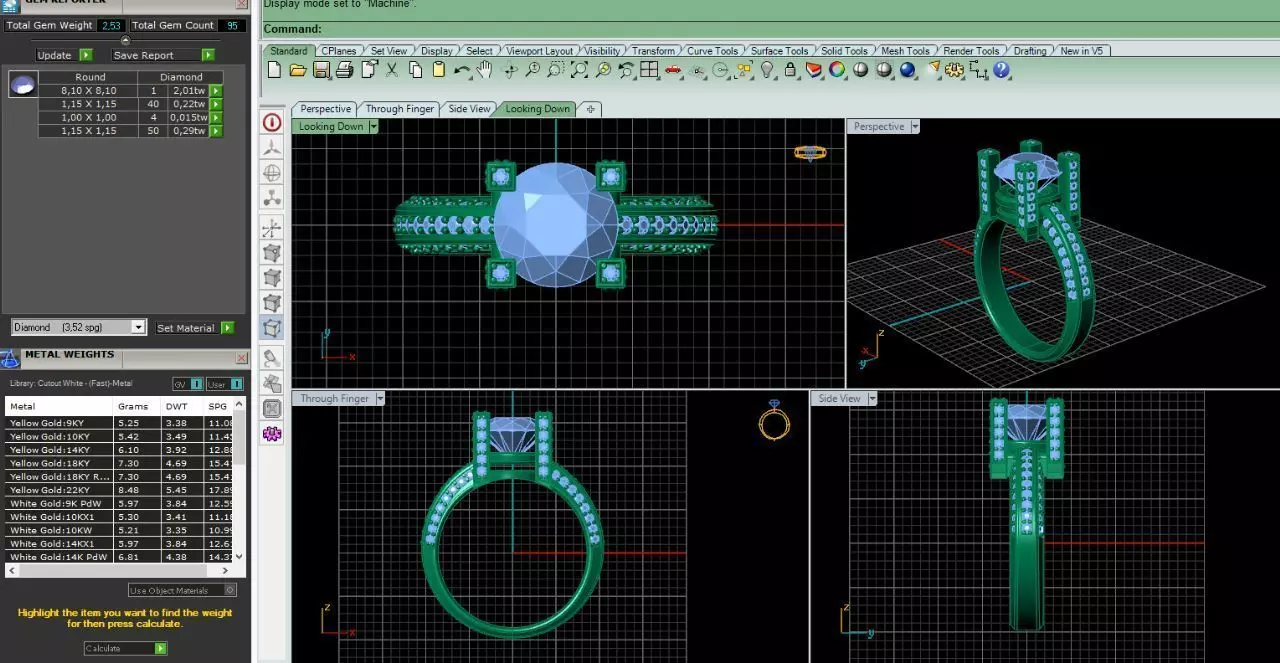Click the Print icon in the Standard toolbar

(x=344, y=70)
